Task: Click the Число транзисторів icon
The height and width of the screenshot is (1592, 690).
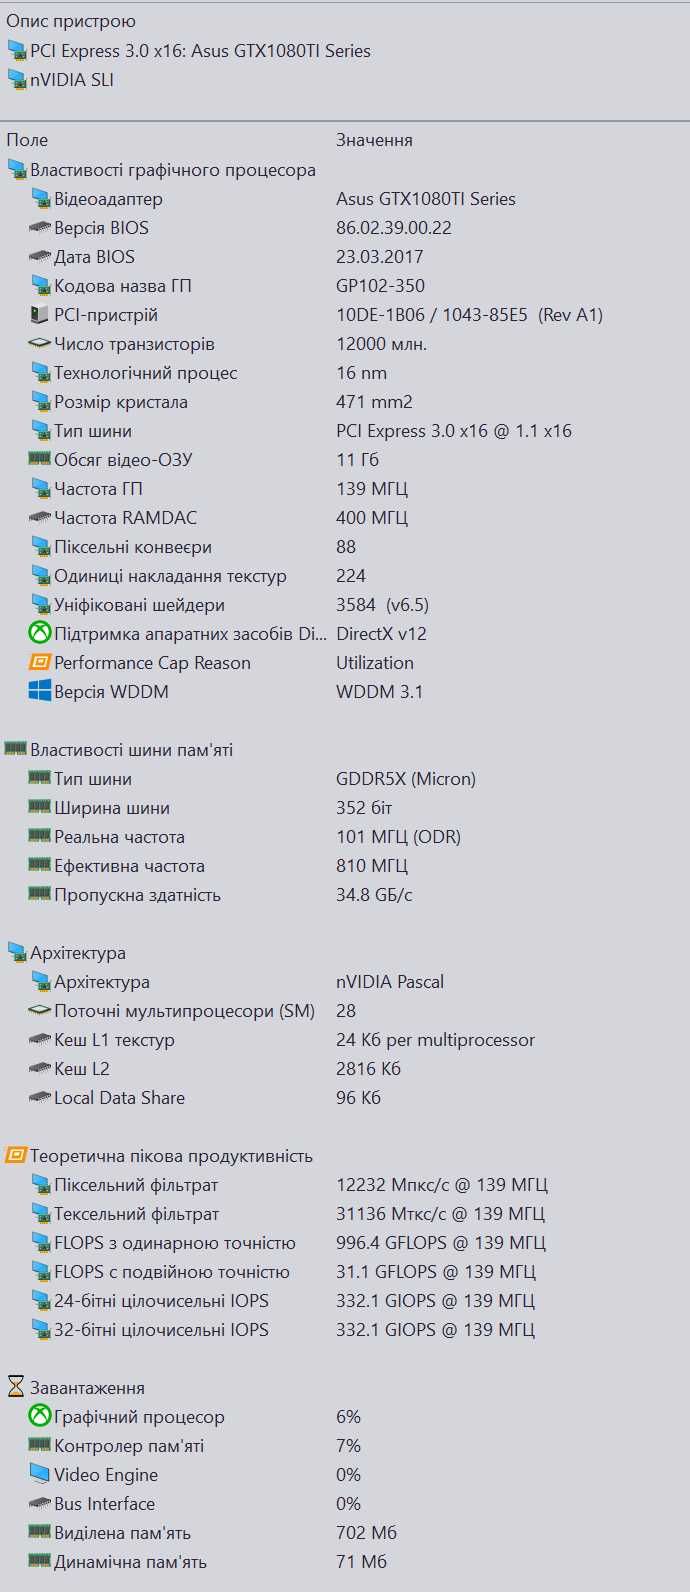Action: 40,344
